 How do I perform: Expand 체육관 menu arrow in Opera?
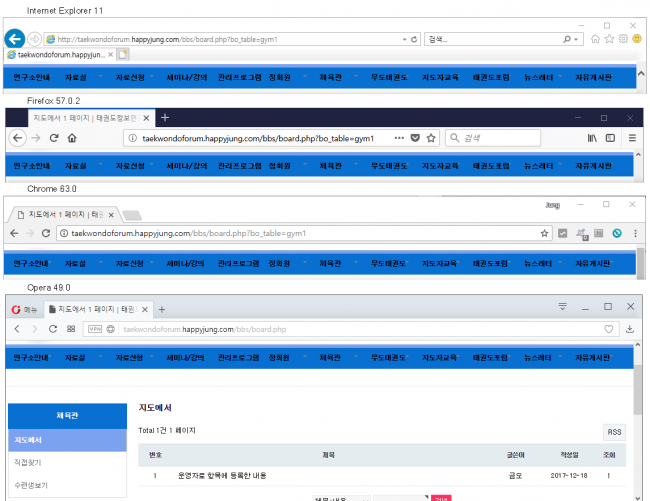tap(356, 356)
